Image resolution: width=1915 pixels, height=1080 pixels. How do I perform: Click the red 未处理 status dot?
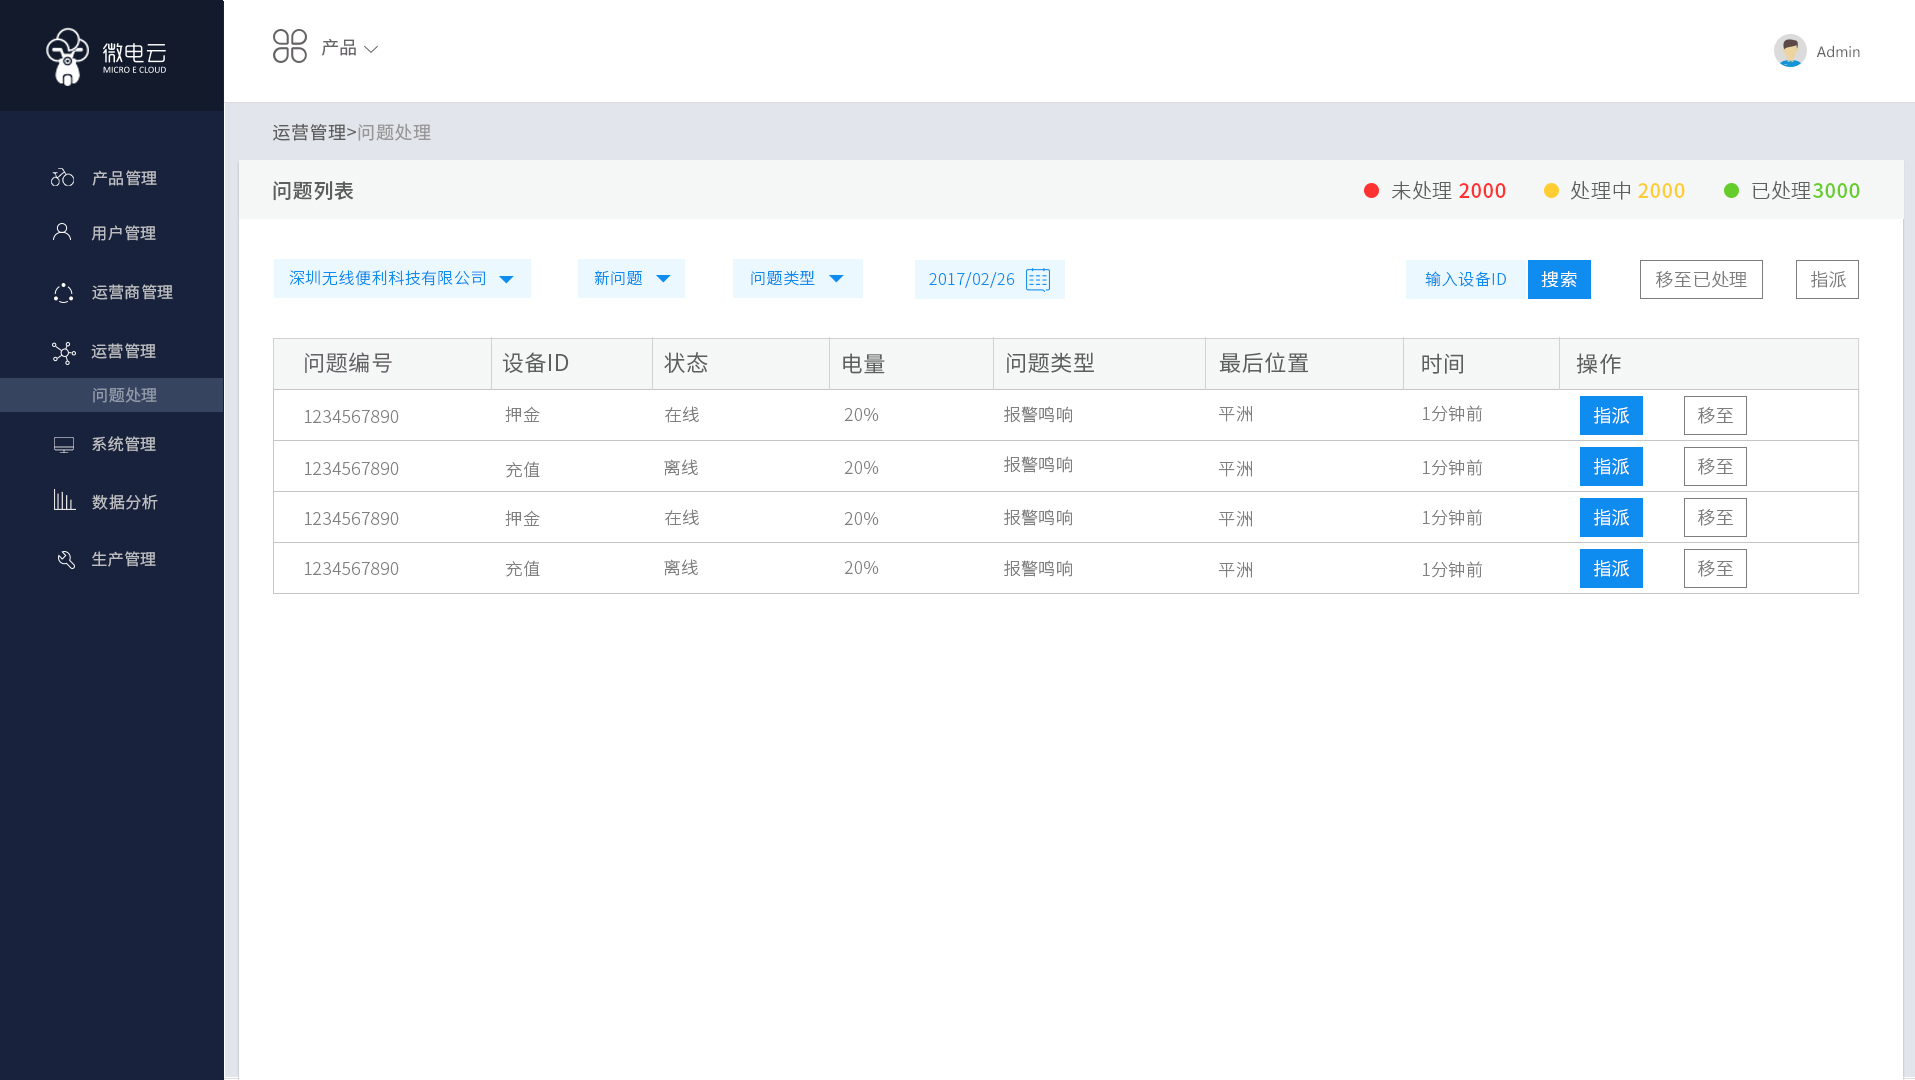coord(1371,190)
